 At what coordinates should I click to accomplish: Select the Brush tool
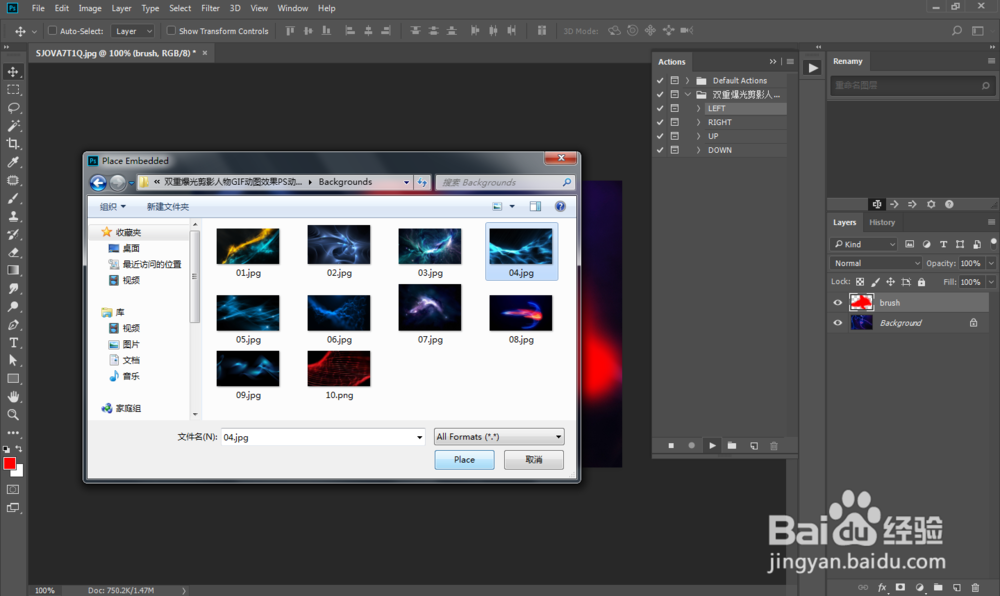(13, 198)
